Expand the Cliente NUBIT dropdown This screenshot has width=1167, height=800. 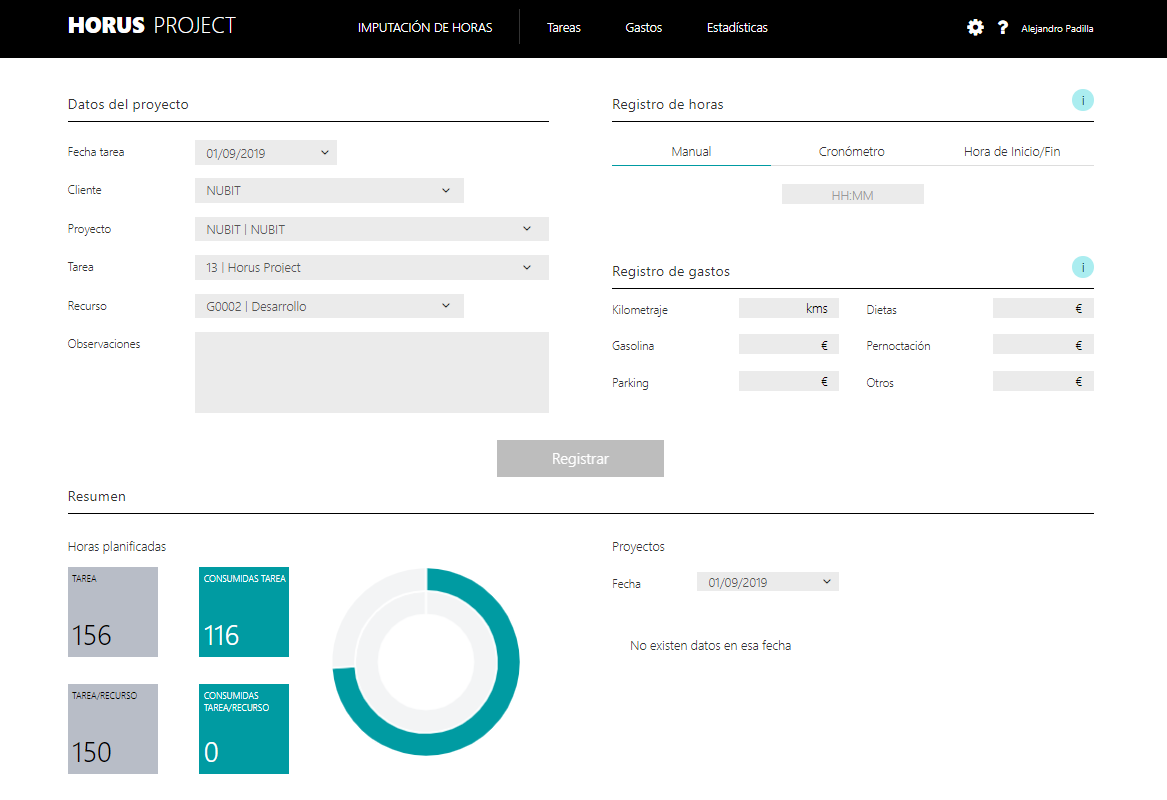coord(329,191)
